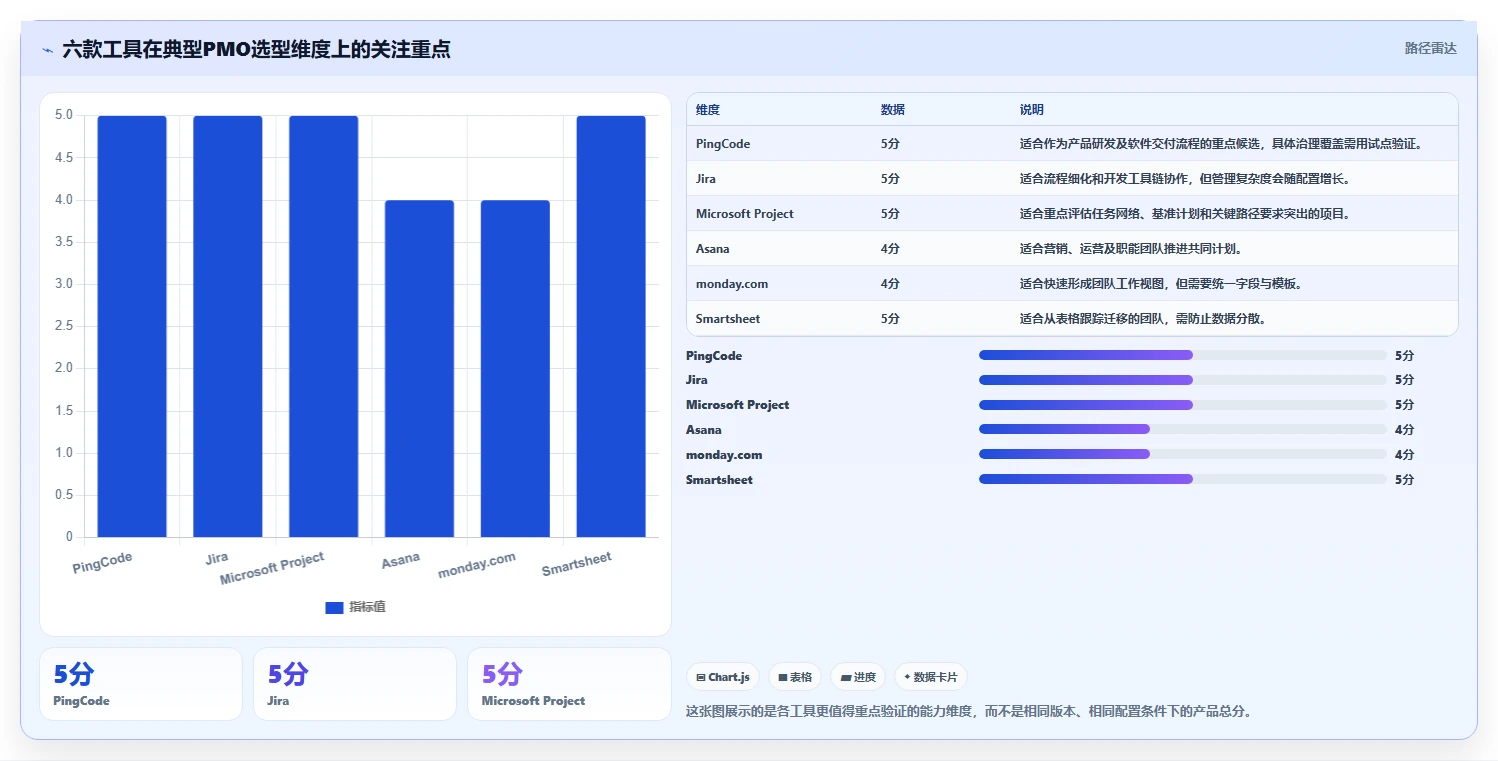
Task: Click the 数据卡片 tag chip
Action: (931, 677)
